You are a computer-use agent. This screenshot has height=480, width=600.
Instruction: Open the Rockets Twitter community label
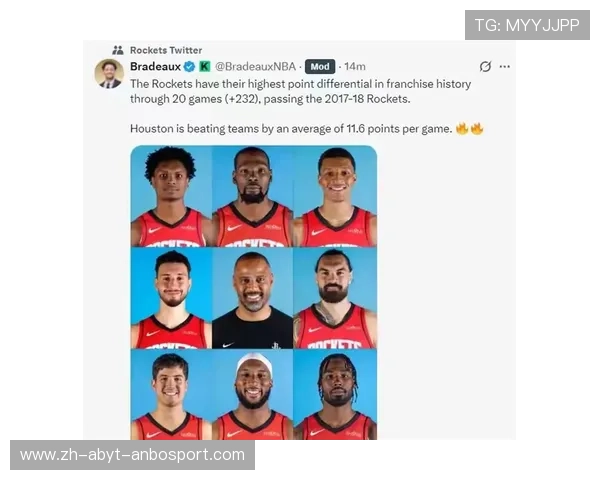click(x=166, y=50)
